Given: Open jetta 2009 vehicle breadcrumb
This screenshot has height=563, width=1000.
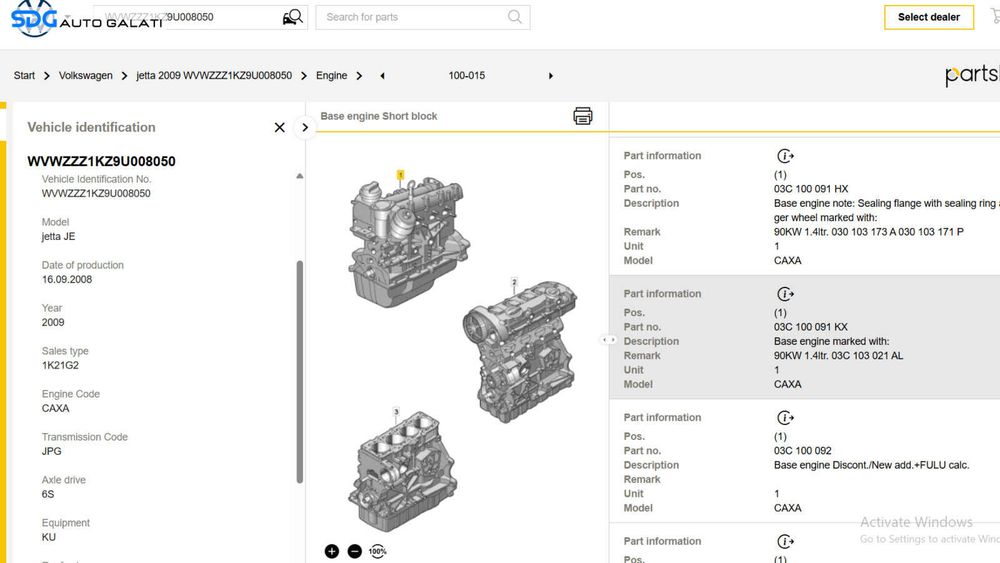Looking at the screenshot, I should pyautogui.click(x=214, y=75).
